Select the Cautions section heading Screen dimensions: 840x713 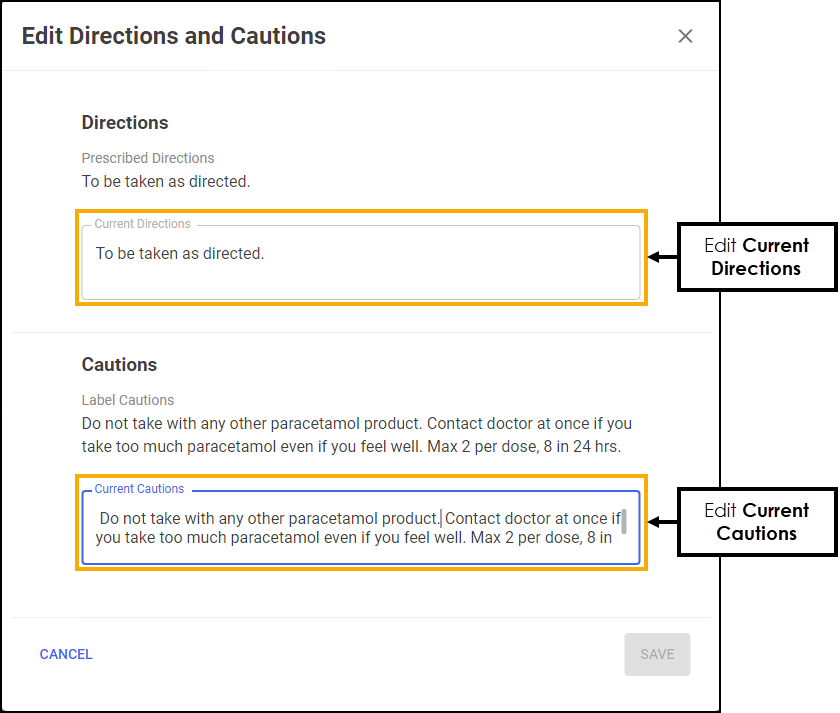coord(119,365)
